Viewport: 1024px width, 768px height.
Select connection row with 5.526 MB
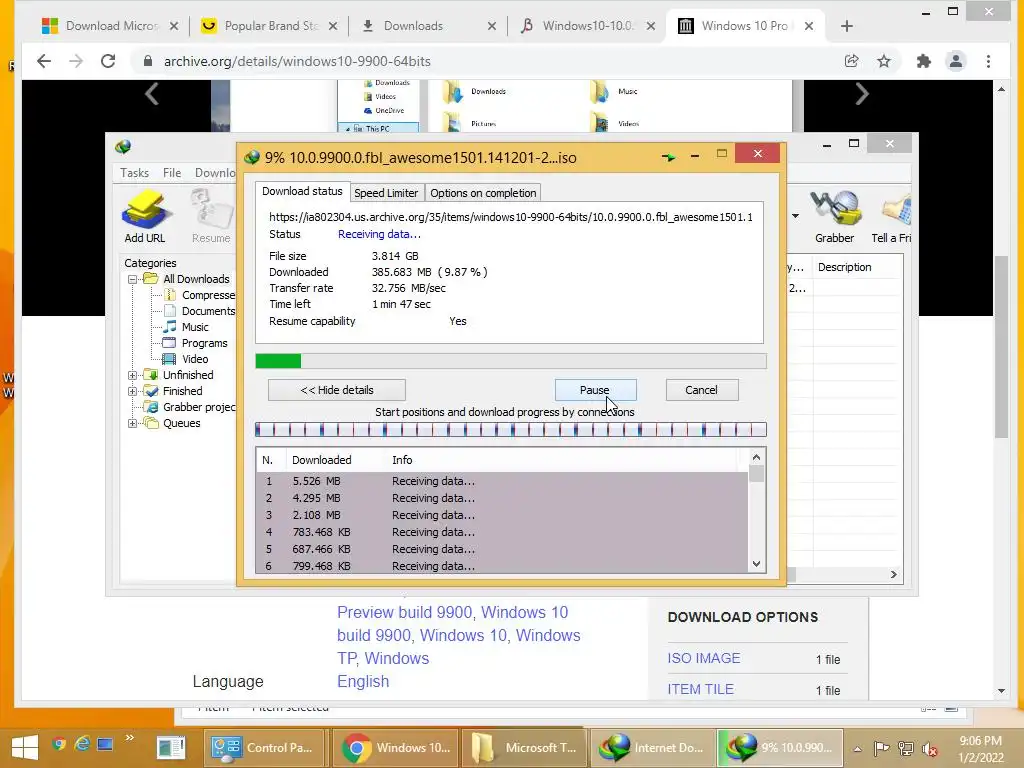(x=502, y=481)
